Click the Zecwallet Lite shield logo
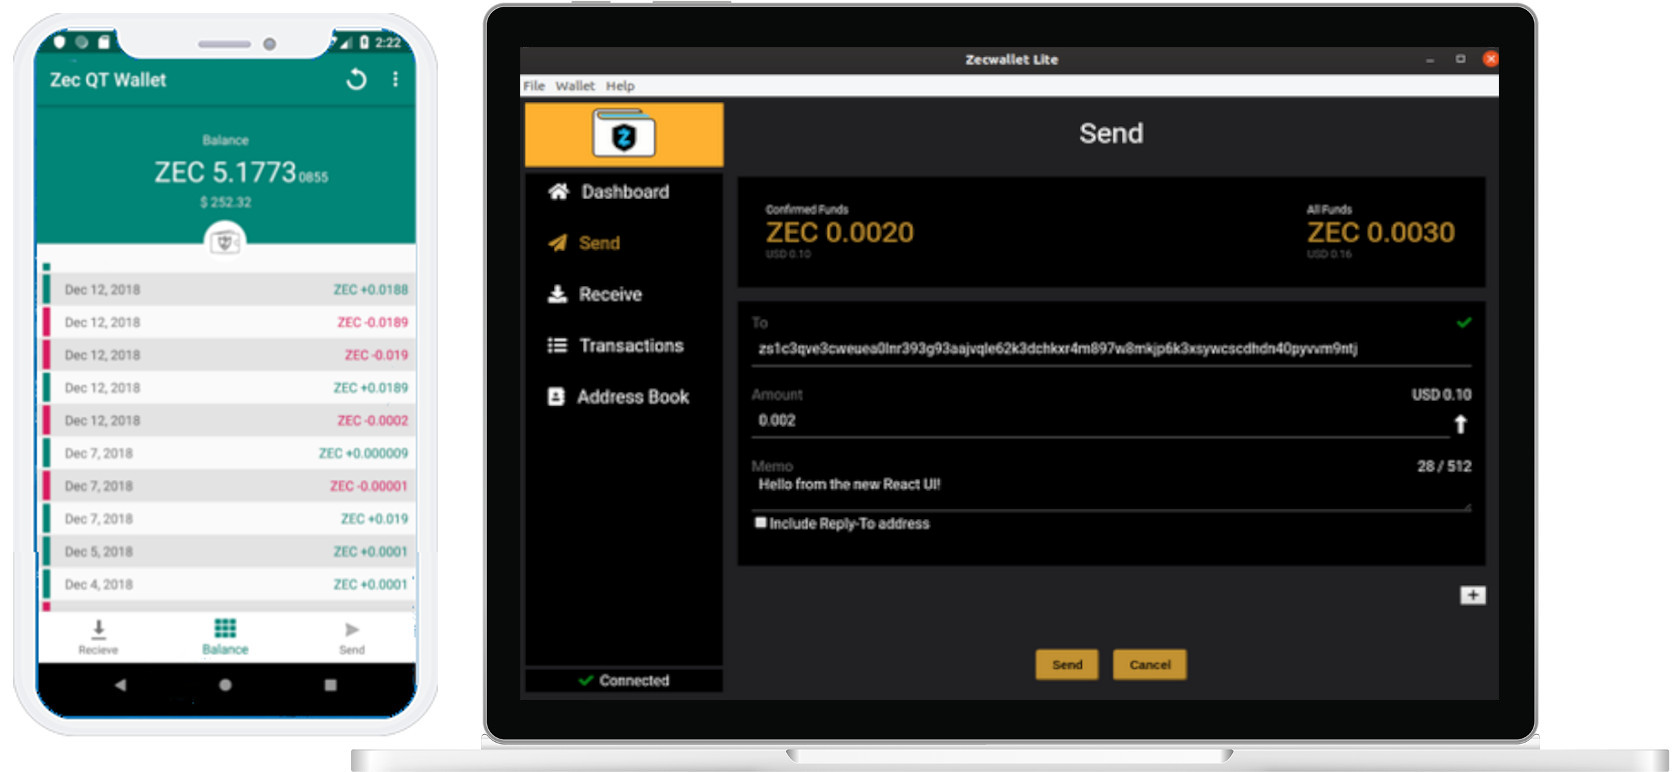The height and width of the screenshot is (772, 1676). click(624, 134)
